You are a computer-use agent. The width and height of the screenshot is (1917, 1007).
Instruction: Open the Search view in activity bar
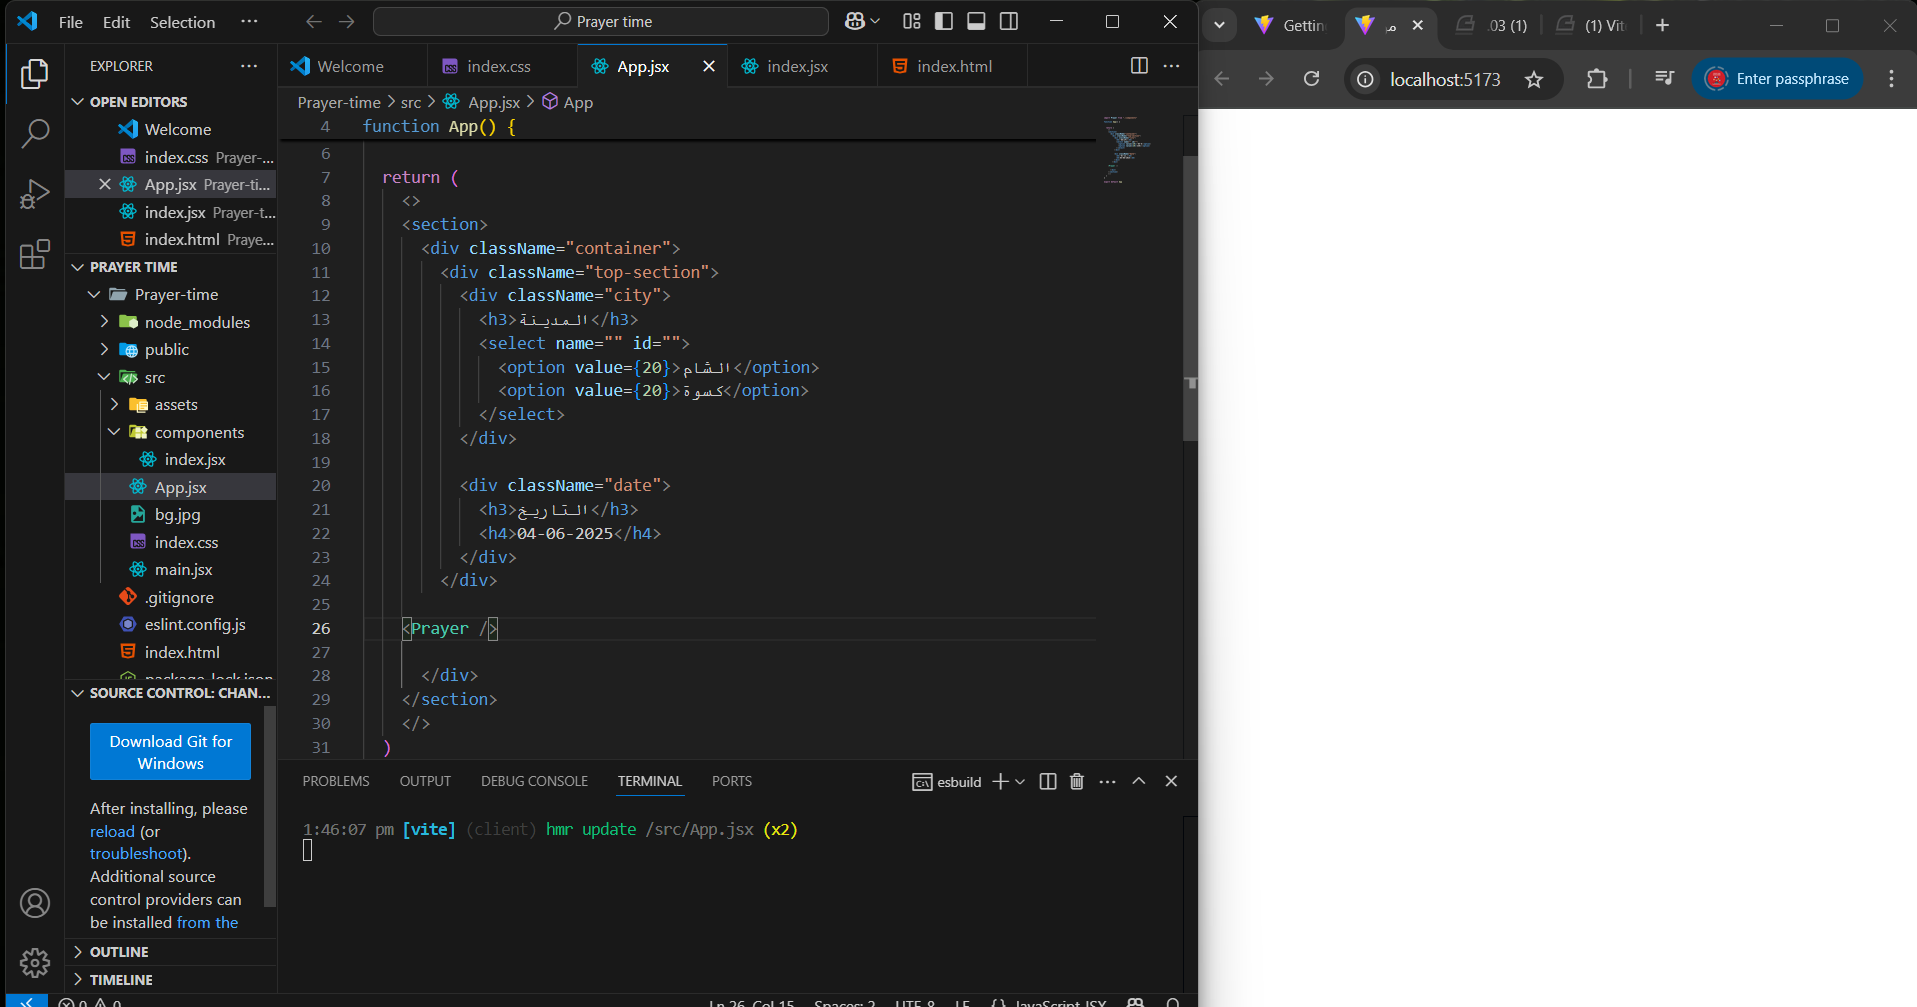tap(35, 133)
